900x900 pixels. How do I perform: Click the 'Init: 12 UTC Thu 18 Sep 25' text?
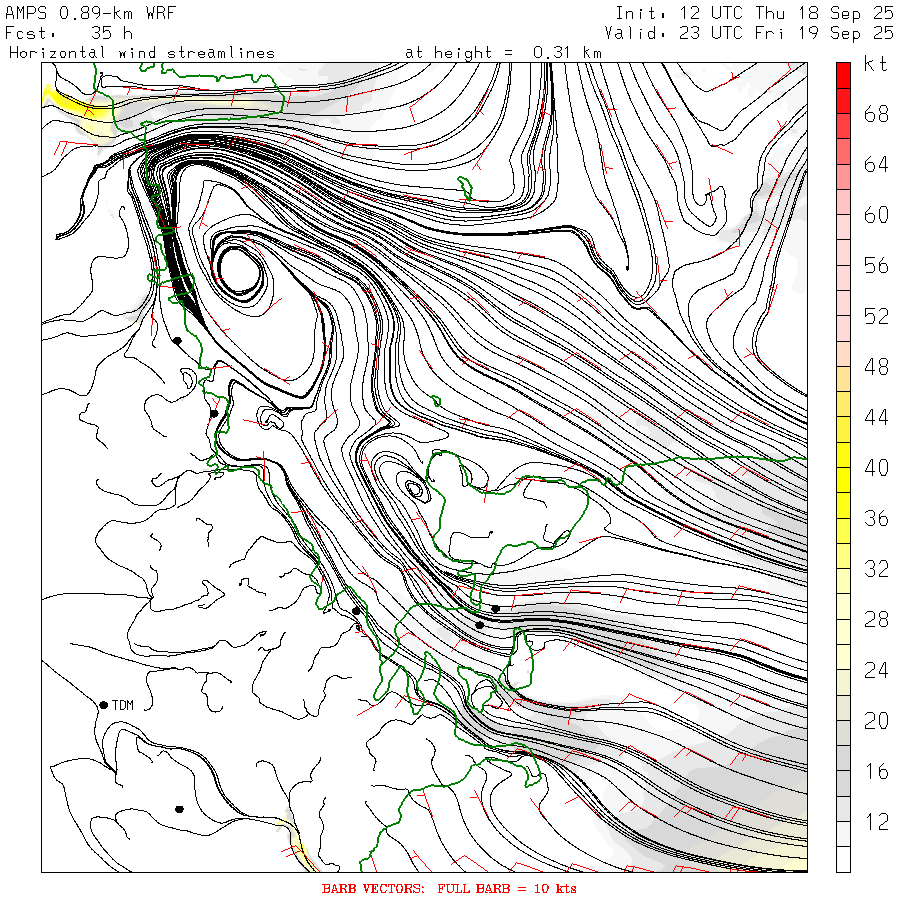[x=754, y=12]
